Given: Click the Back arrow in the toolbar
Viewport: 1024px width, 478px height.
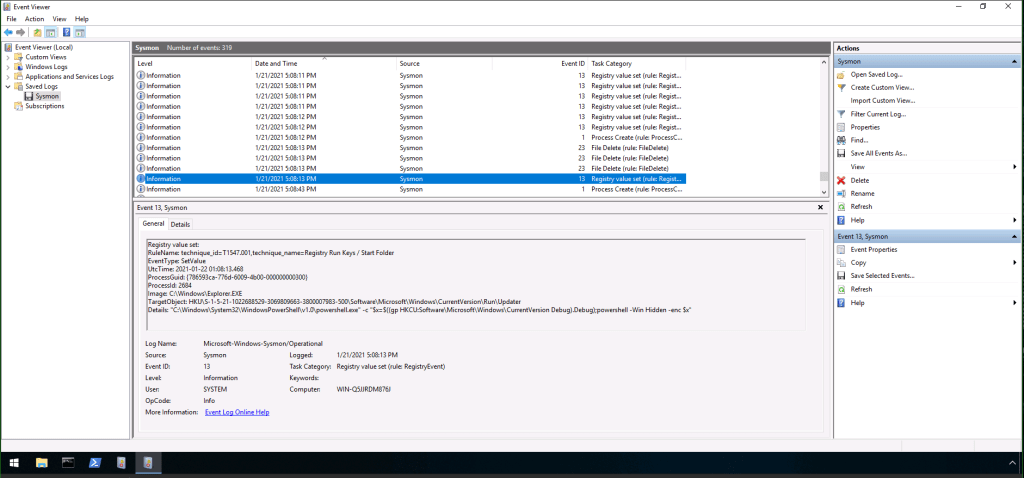Looking at the screenshot, I should (8, 32).
